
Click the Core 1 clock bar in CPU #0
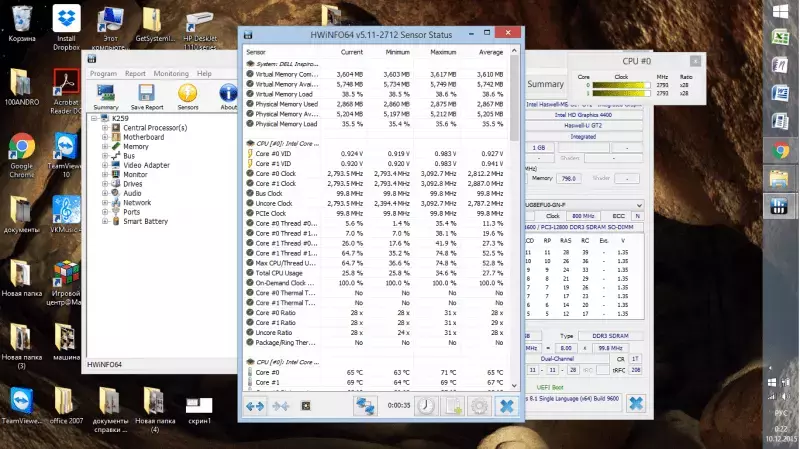pos(621,93)
